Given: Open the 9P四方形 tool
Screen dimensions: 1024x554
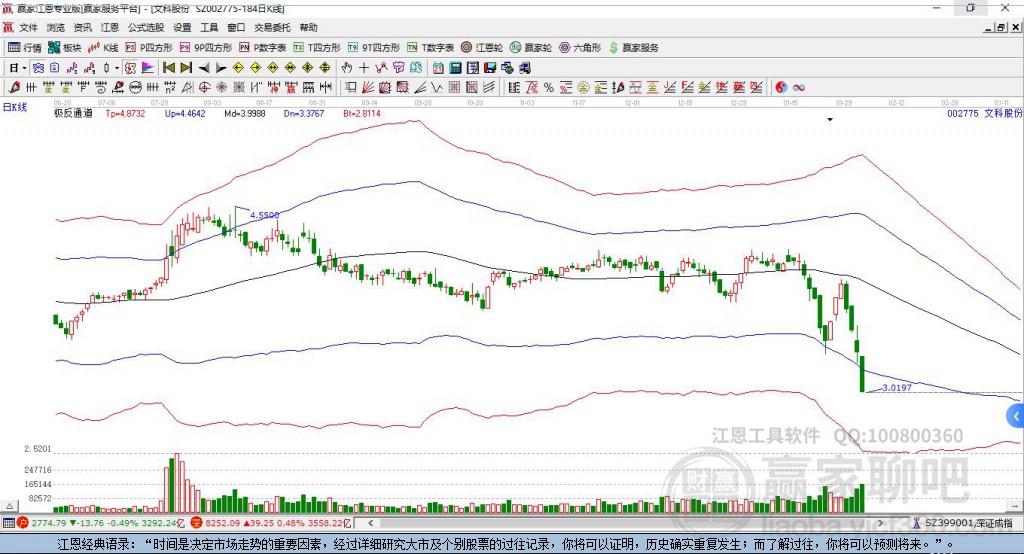Looking at the screenshot, I should click(x=206, y=48).
